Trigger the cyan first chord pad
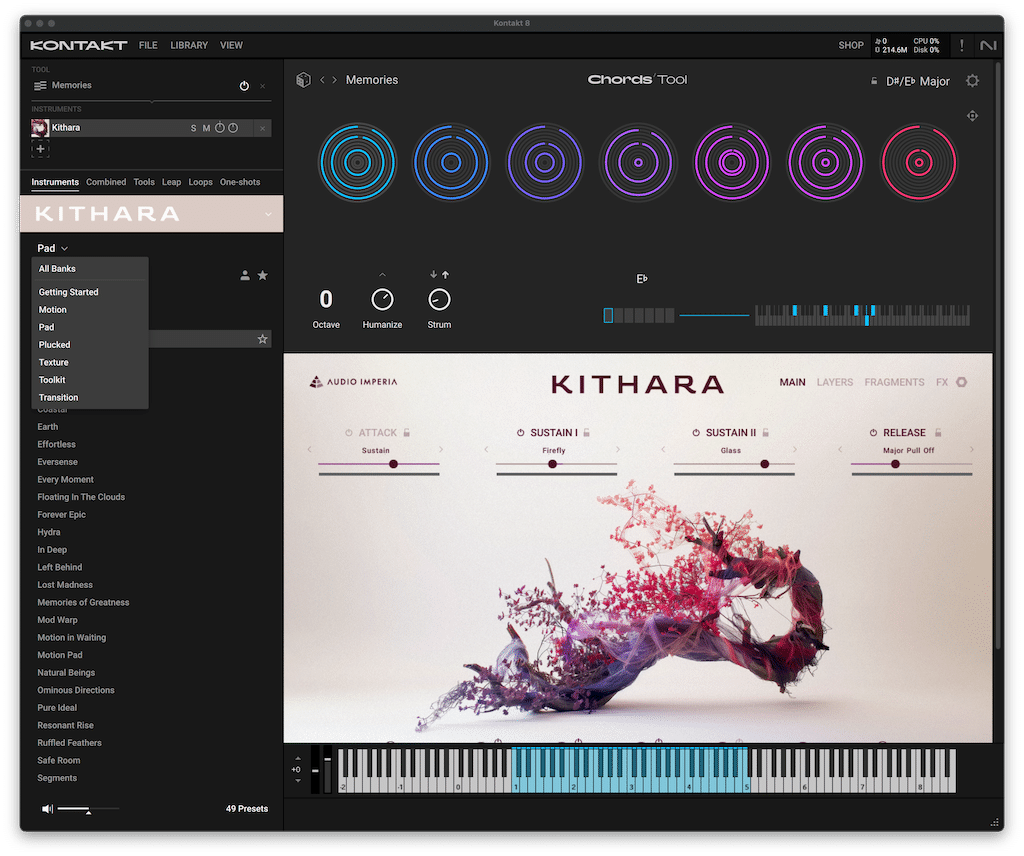This screenshot has height=856, width=1024. pyautogui.click(x=357, y=163)
